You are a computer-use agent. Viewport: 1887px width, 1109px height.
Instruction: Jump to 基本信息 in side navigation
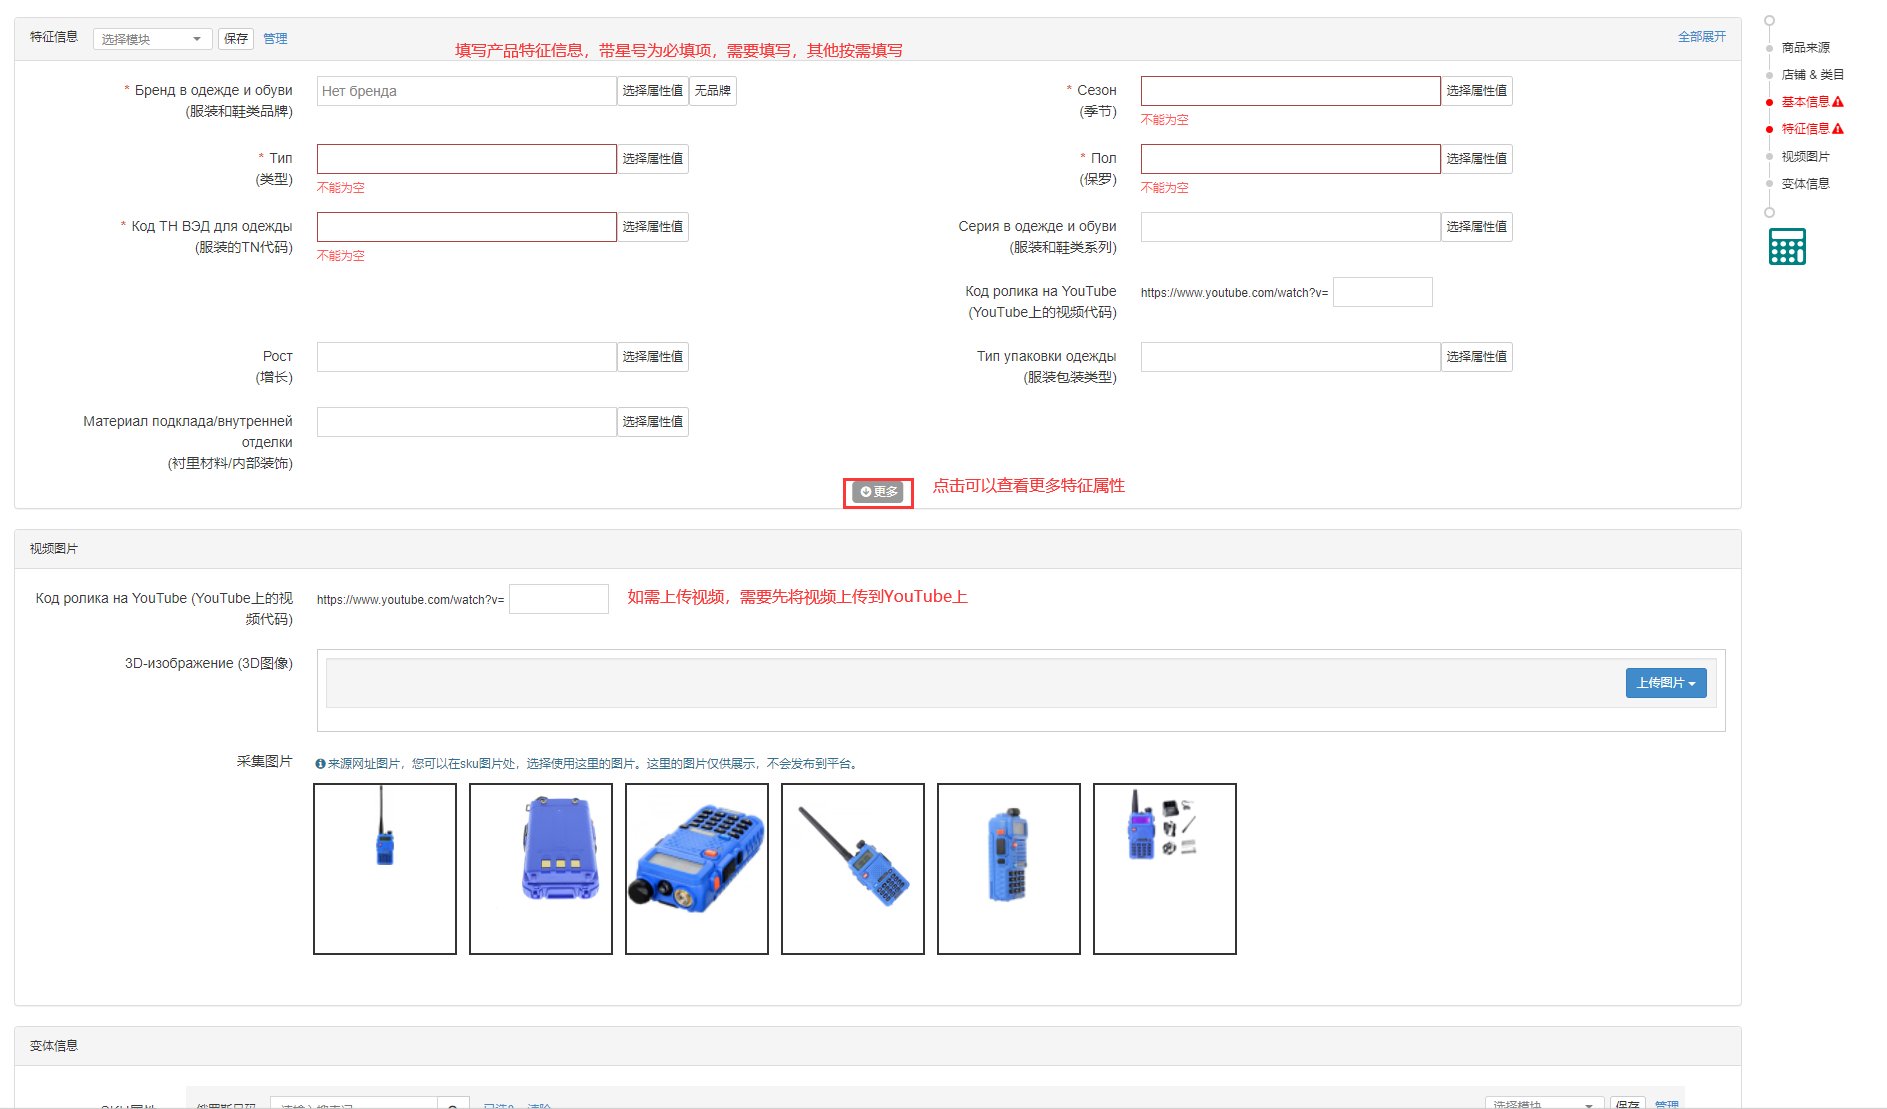(1805, 102)
